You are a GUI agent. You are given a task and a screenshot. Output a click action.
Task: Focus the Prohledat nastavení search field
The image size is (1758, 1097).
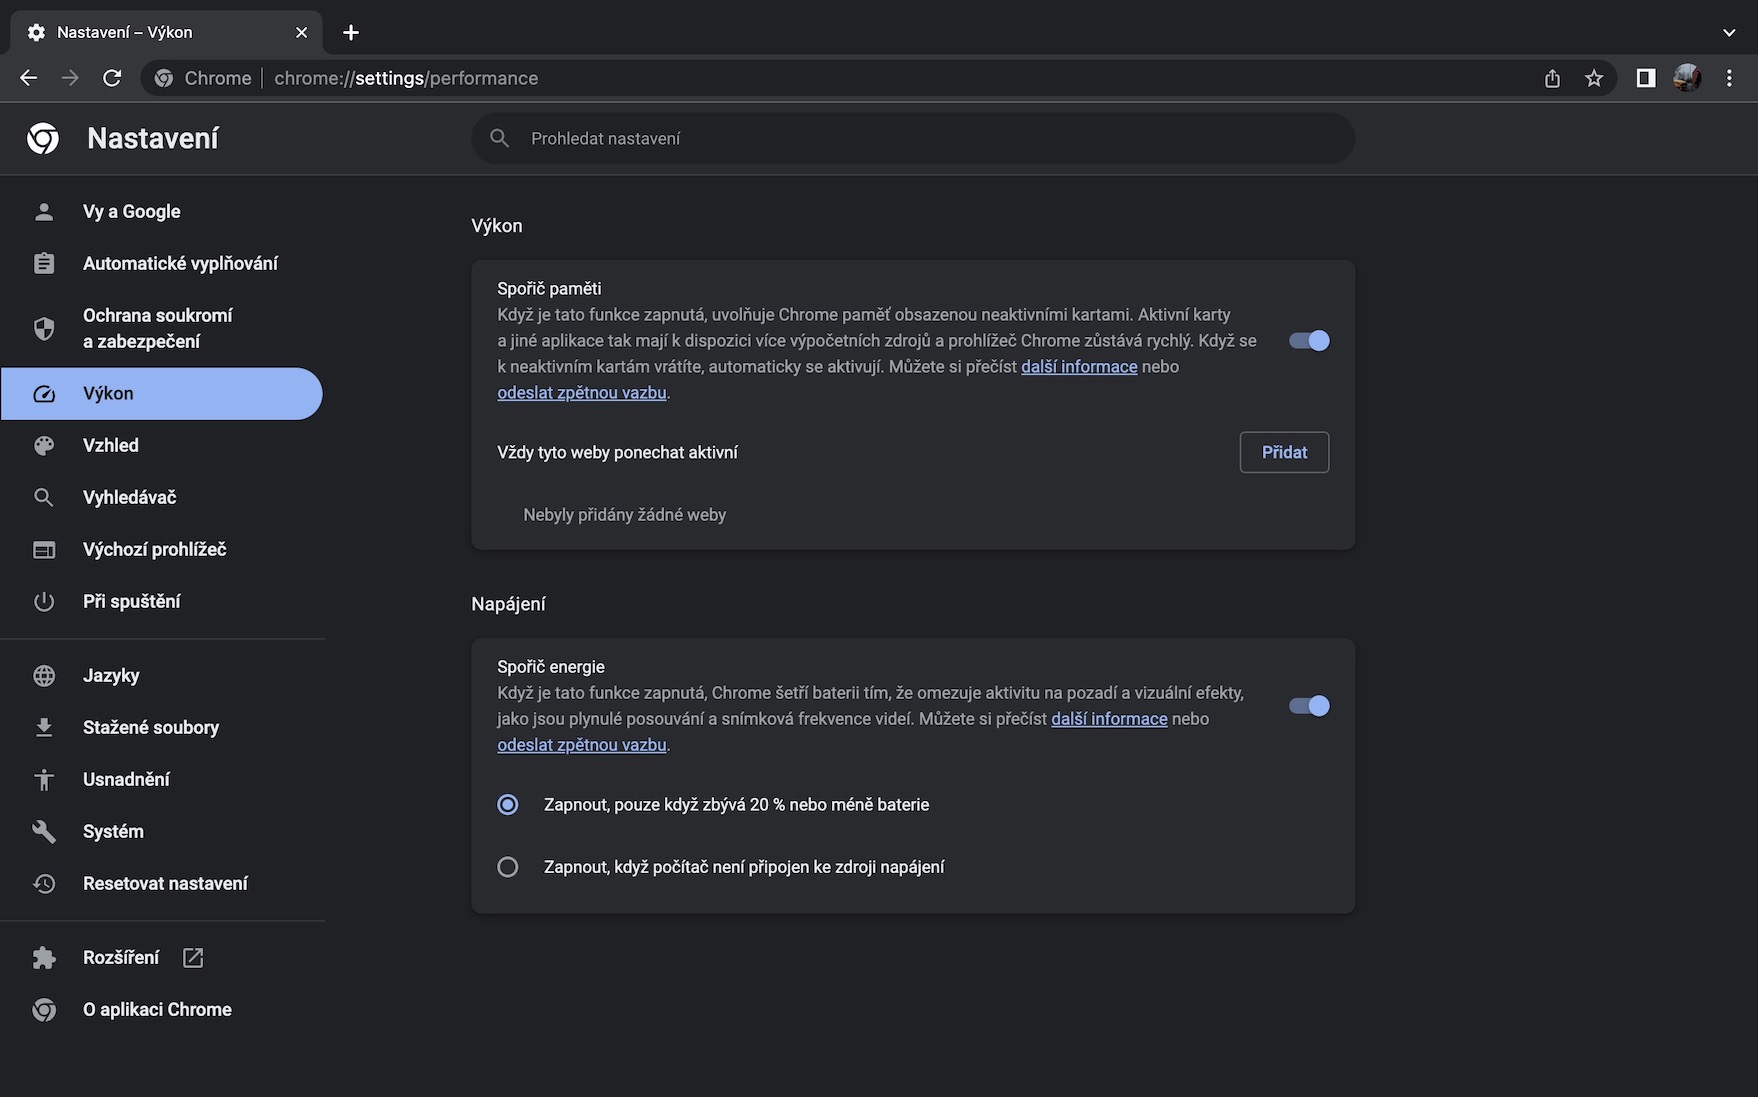(912, 139)
